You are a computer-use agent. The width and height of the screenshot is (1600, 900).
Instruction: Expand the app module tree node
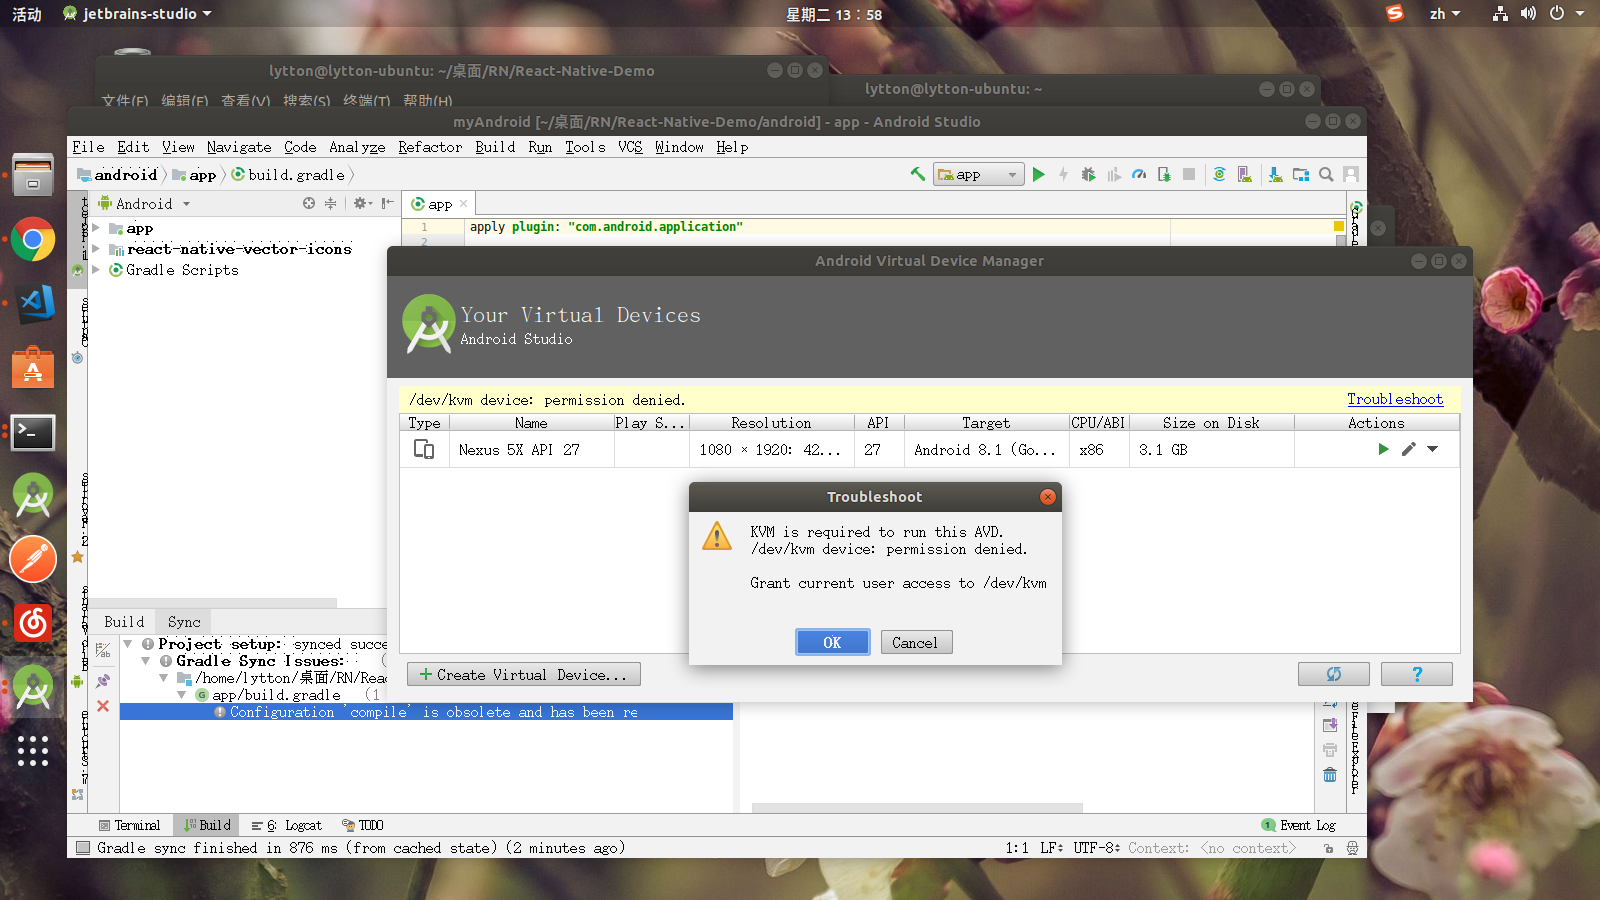point(96,228)
